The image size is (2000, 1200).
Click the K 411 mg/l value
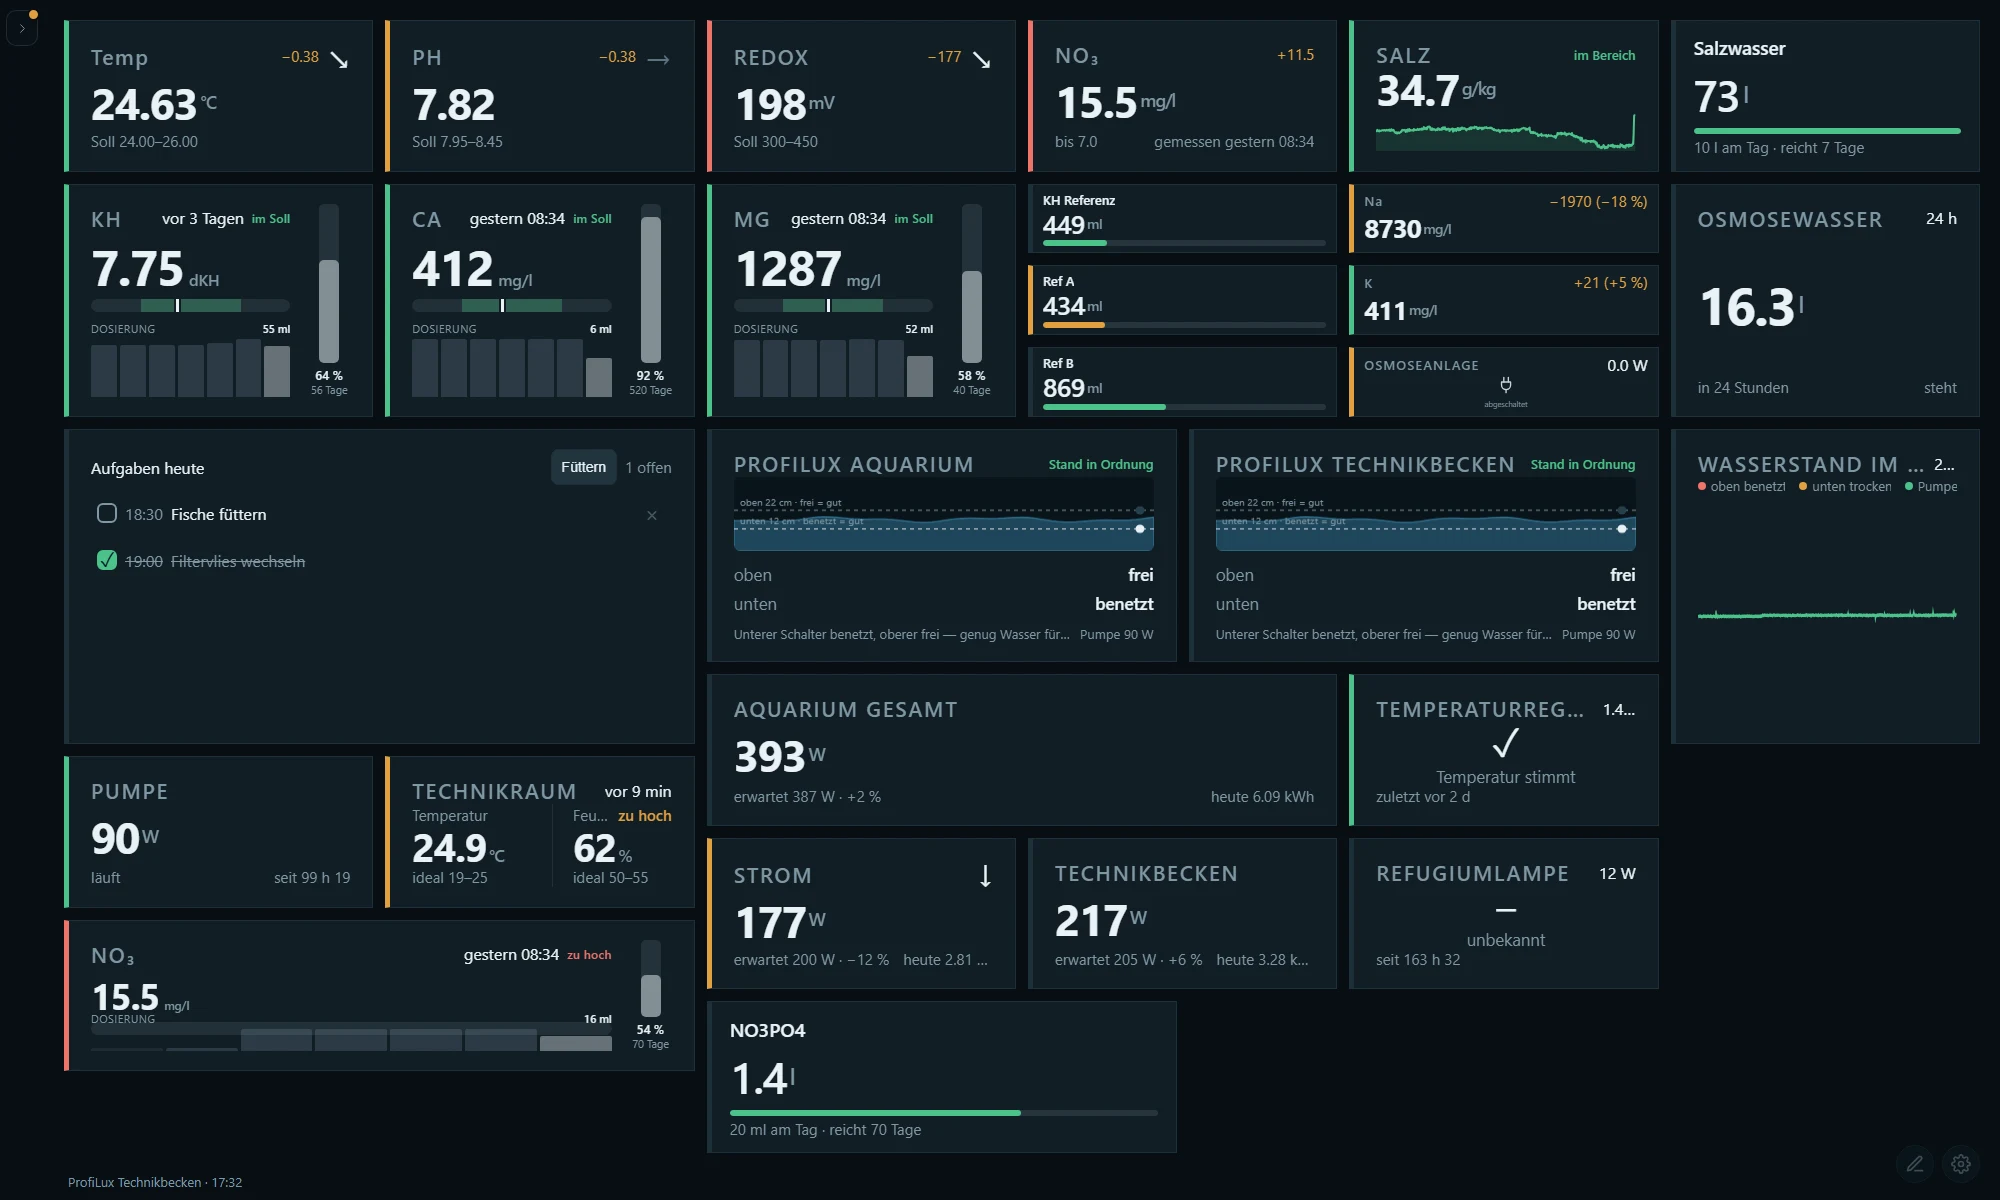(x=1400, y=311)
